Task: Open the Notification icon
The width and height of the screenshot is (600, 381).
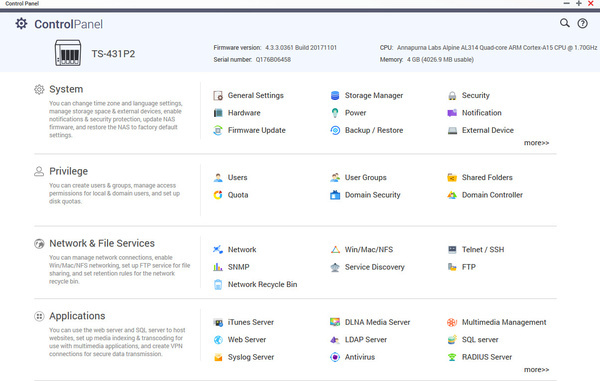Action: point(452,113)
